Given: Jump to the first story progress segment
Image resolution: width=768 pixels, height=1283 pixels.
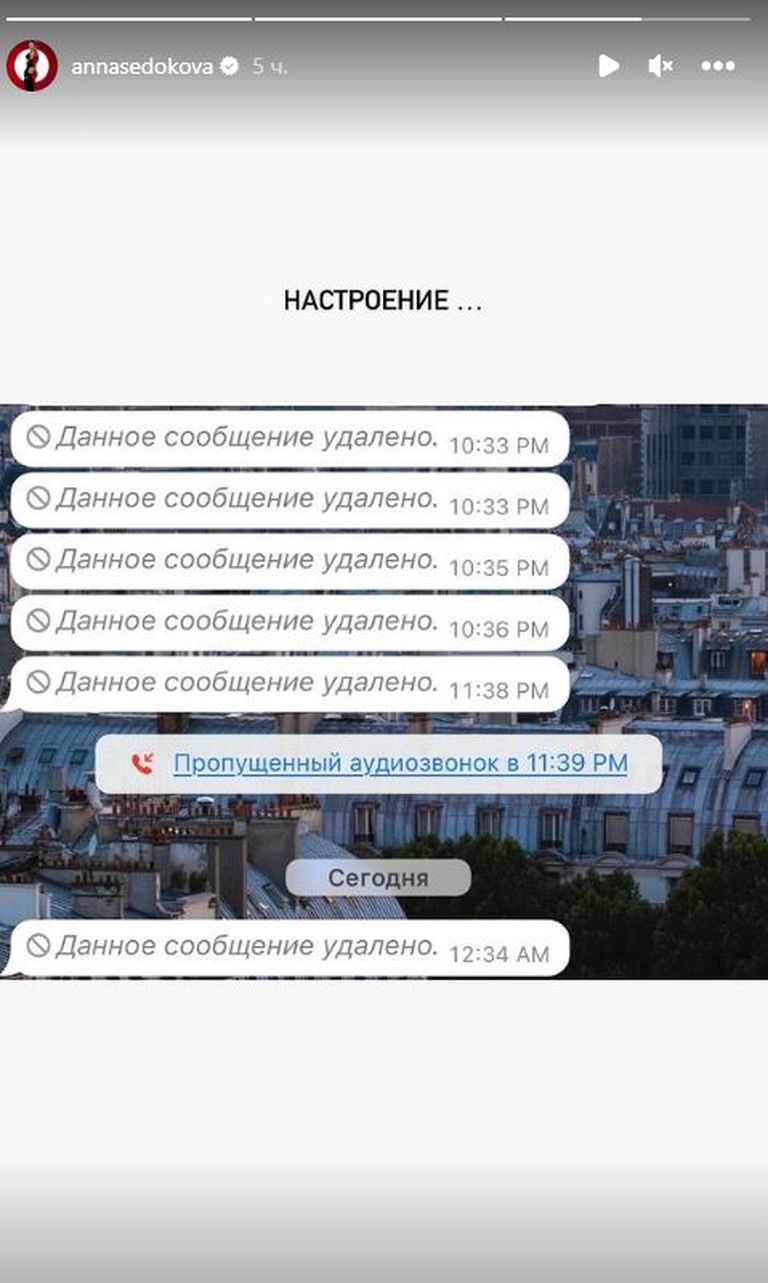Looking at the screenshot, I should (x=129, y=18).
